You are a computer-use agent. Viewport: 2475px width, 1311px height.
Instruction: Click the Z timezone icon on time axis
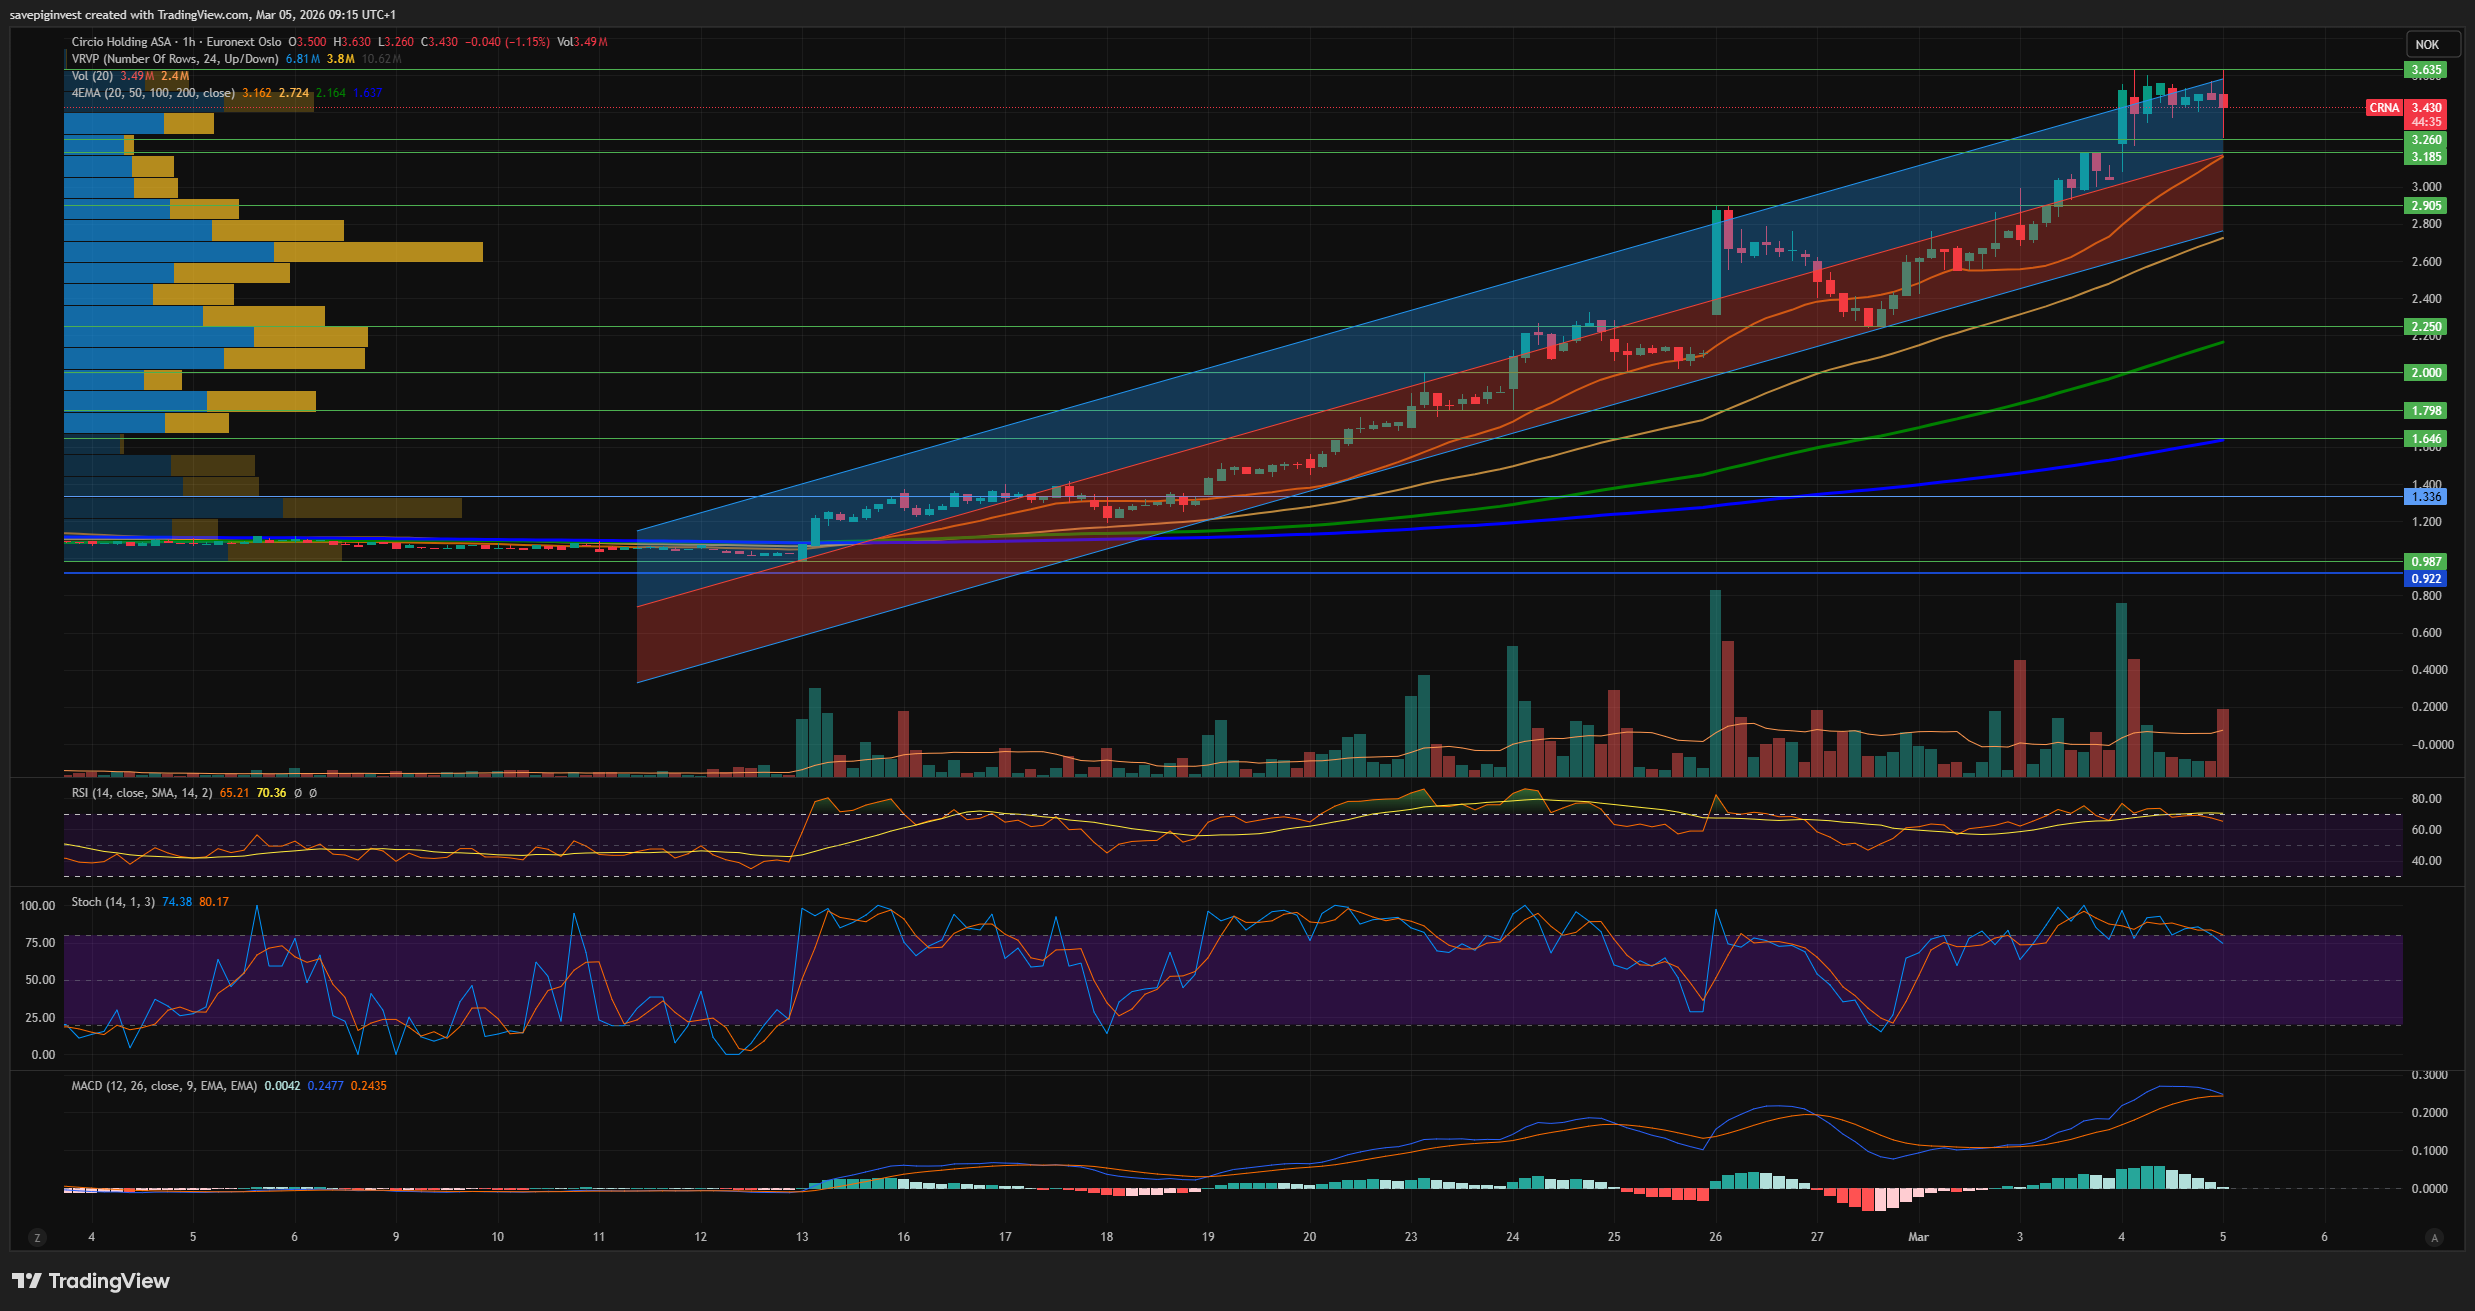[37, 1238]
